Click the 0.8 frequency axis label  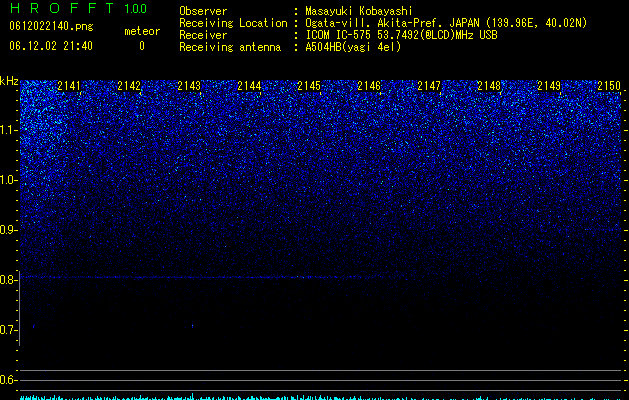(x=8, y=280)
